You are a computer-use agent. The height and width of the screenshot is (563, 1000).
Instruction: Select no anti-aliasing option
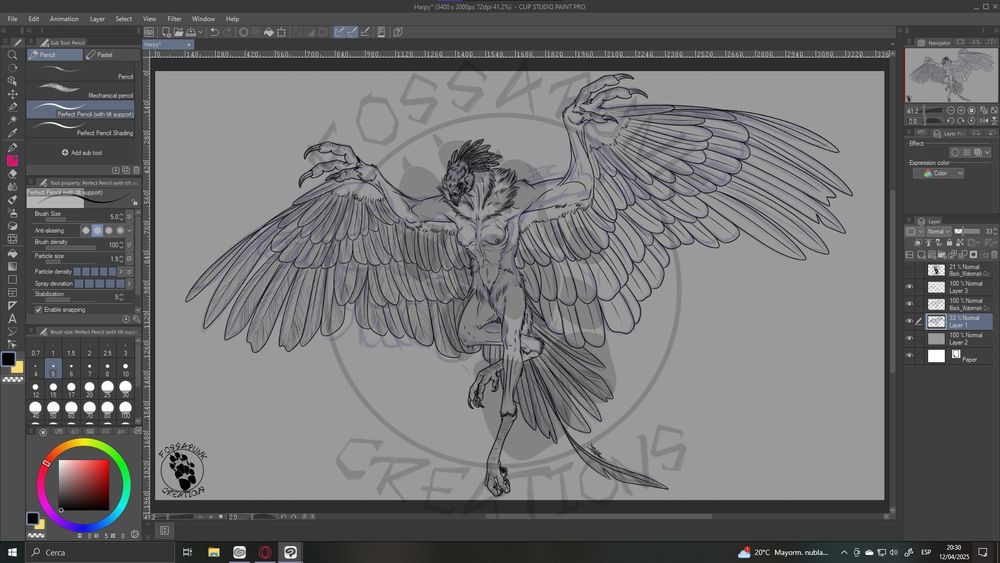[86, 231]
